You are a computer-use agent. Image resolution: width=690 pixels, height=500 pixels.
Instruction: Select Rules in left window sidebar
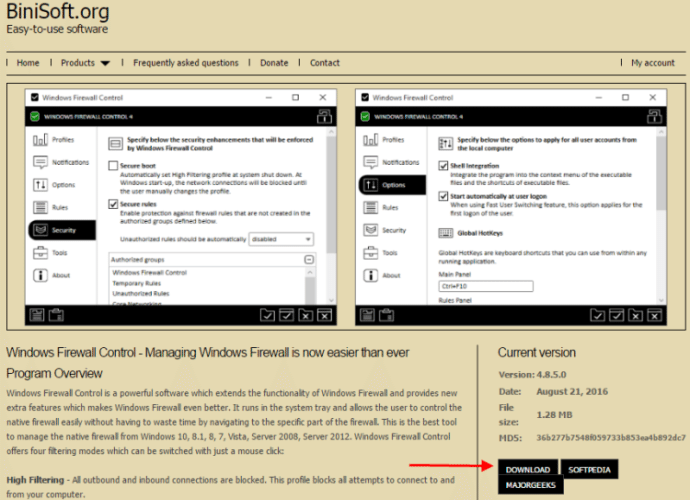(x=51, y=207)
